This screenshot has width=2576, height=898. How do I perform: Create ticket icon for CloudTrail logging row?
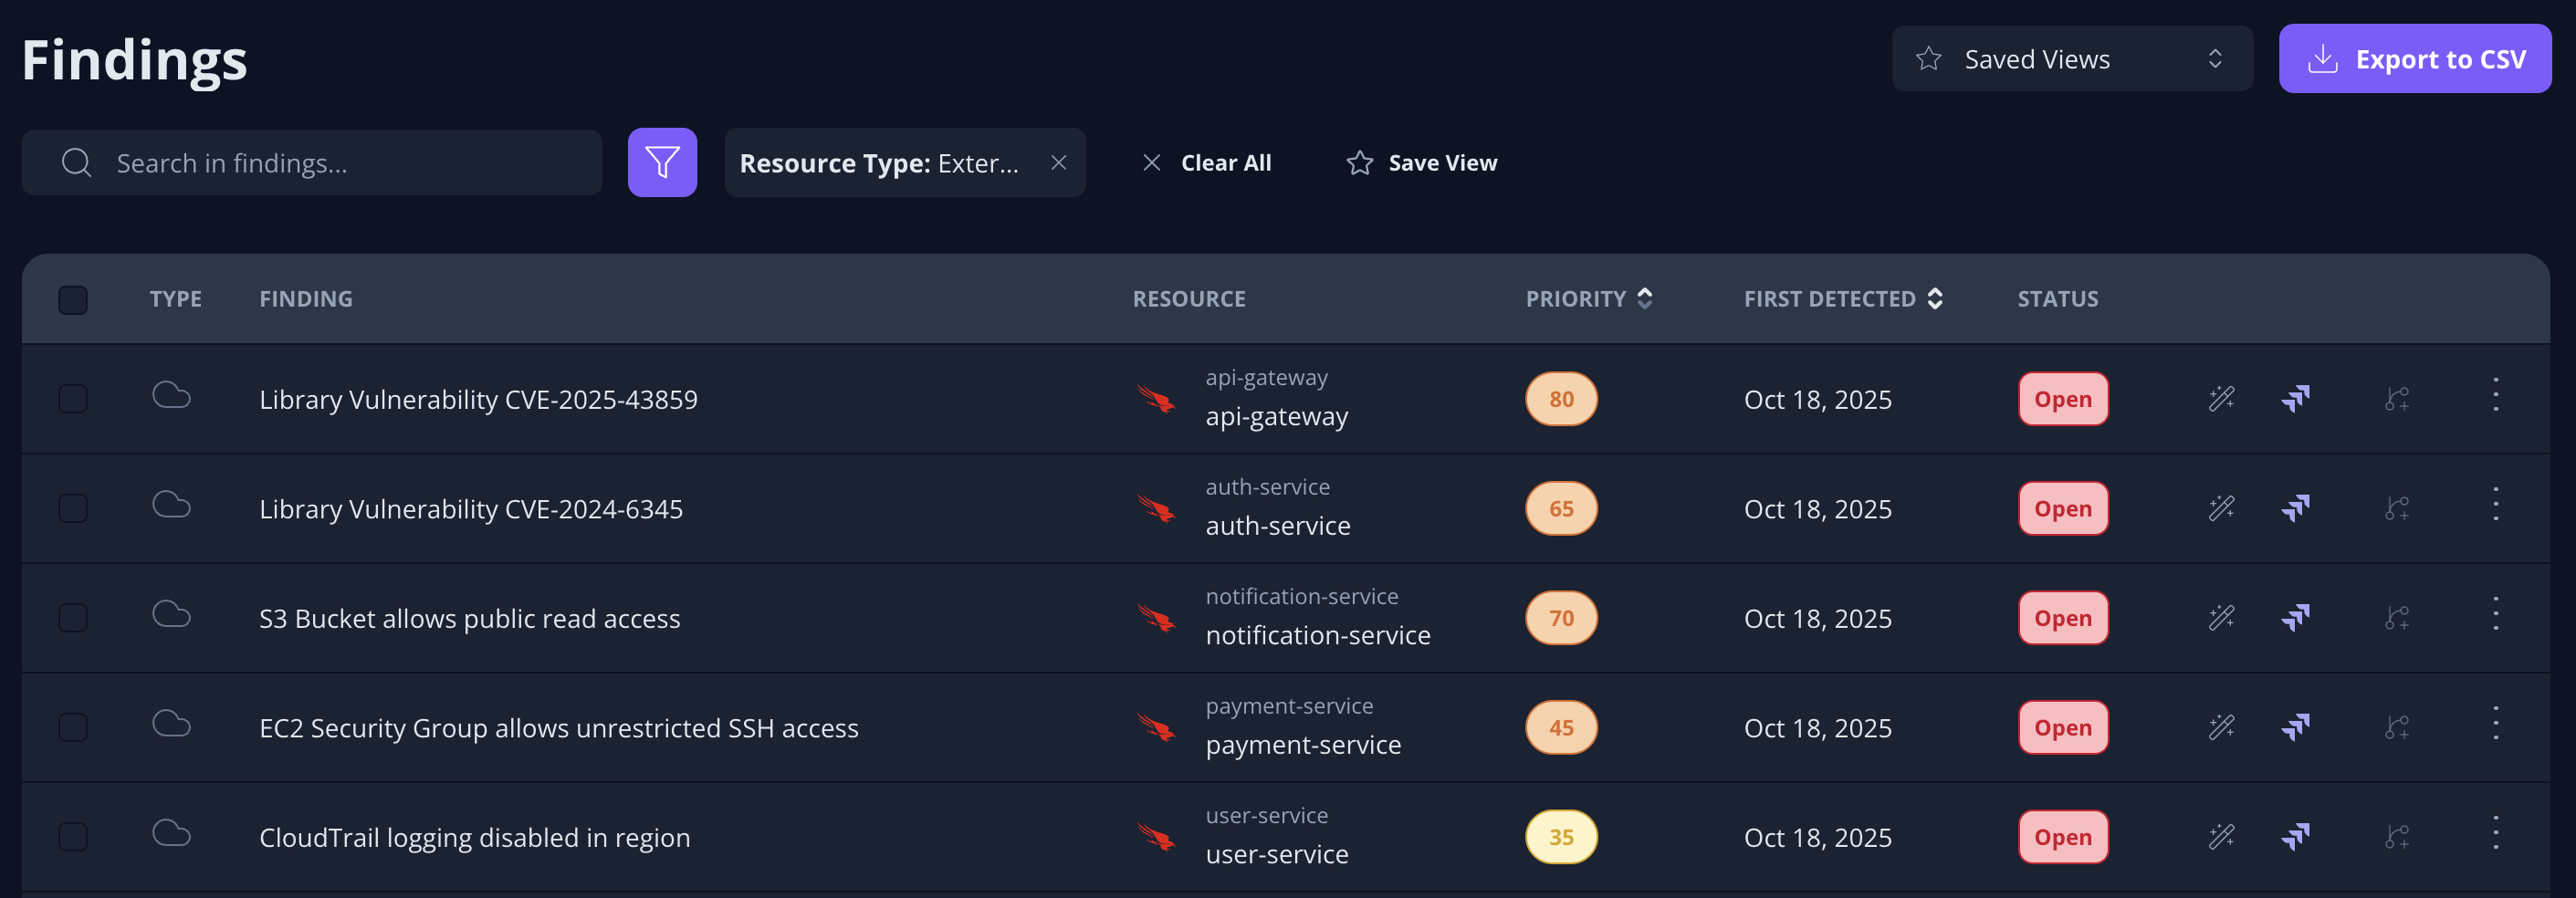click(2295, 837)
